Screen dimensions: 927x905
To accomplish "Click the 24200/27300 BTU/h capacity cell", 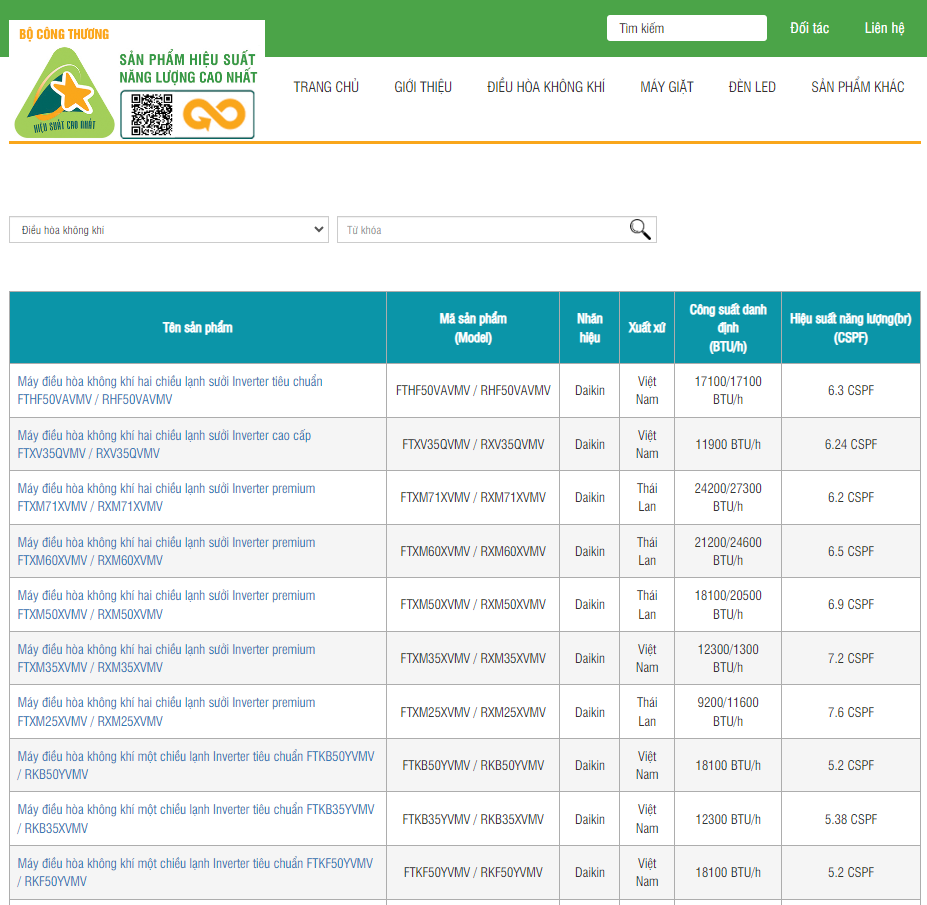I will coord(728,497).
